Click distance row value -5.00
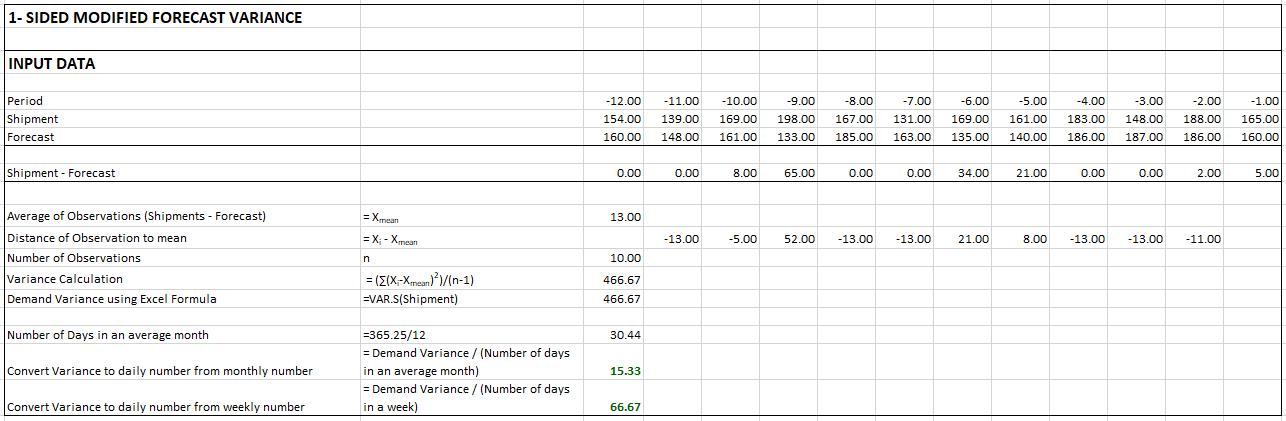The height and width of the screenshot is (421, 1286). (730, 239)
